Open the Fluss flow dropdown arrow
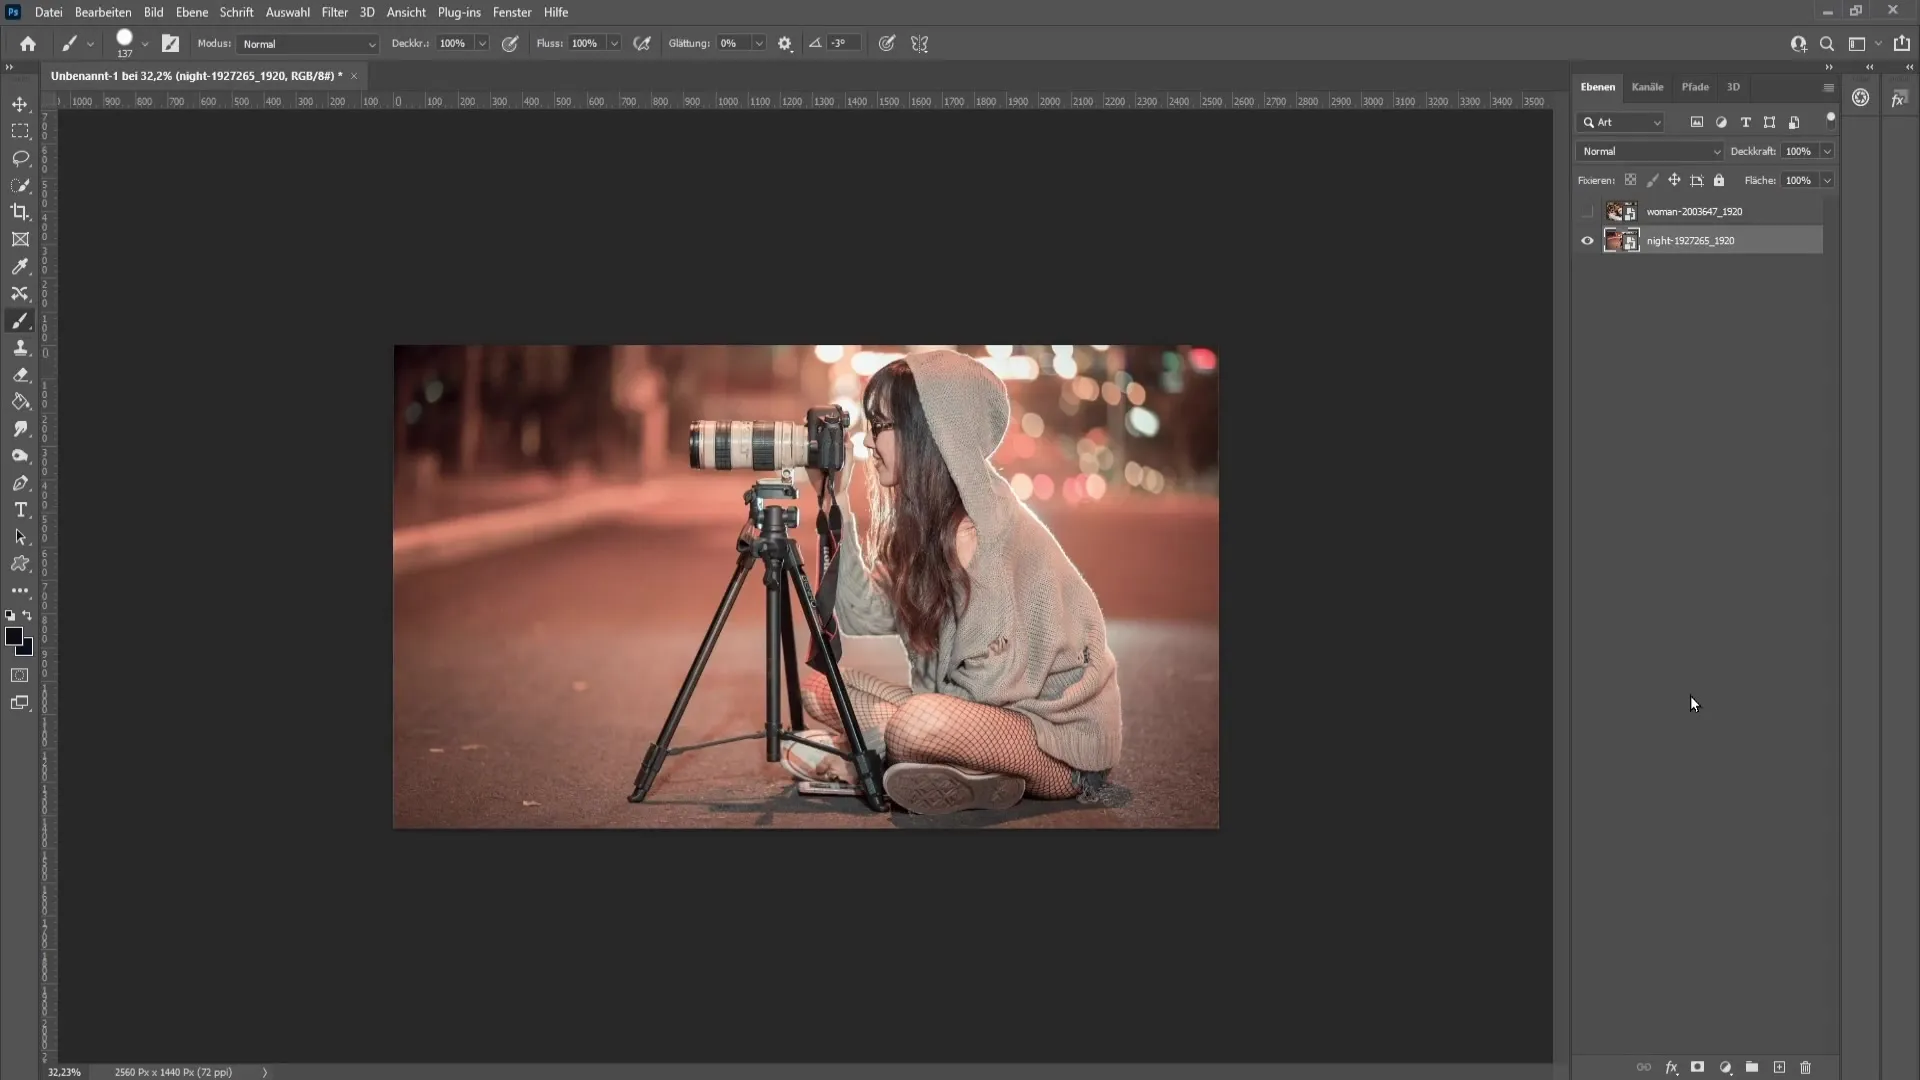Screen dimensions: 1920x1080 (x=614, y=44)
